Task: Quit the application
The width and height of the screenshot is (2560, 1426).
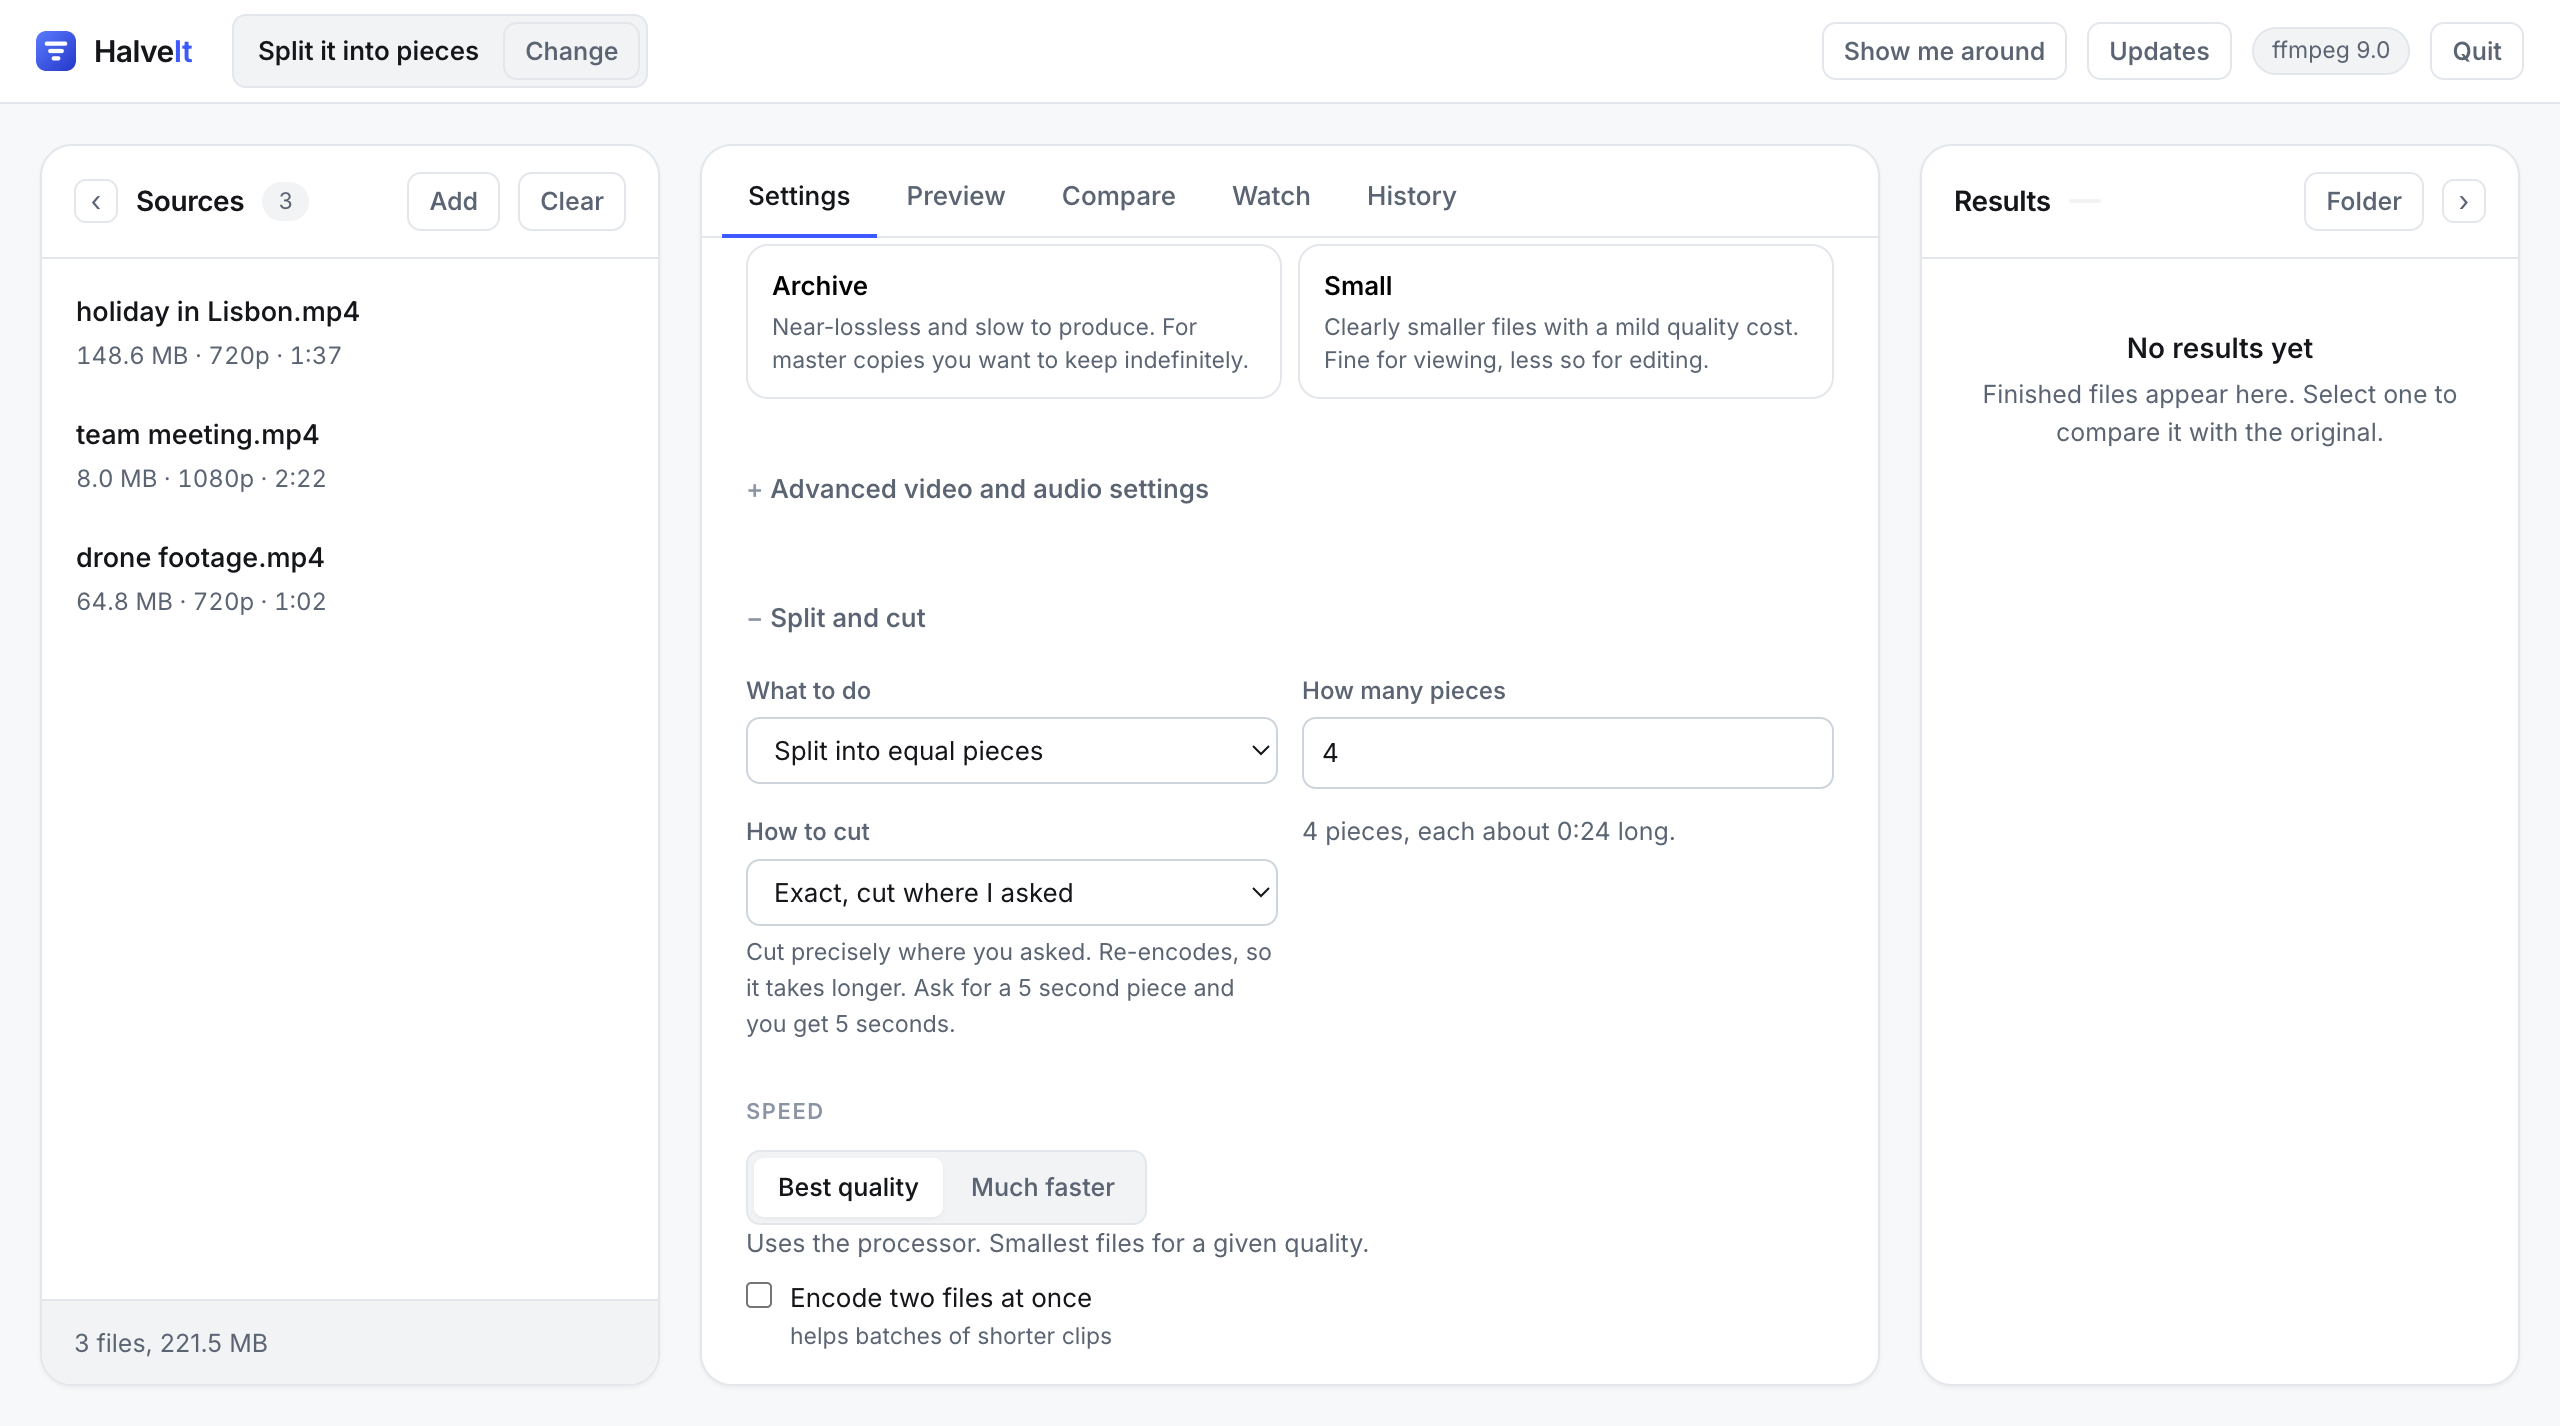Action: pos(2476,51)
